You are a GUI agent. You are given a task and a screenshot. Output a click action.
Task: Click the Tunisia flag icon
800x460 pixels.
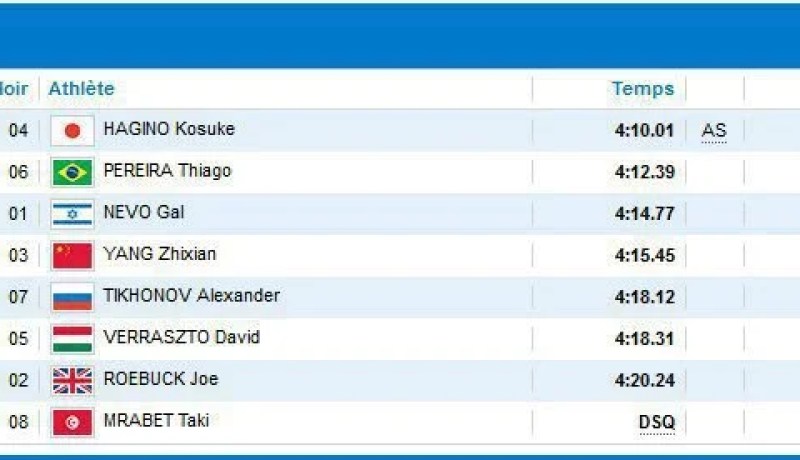pyautogui.click(x=72, y=422)
